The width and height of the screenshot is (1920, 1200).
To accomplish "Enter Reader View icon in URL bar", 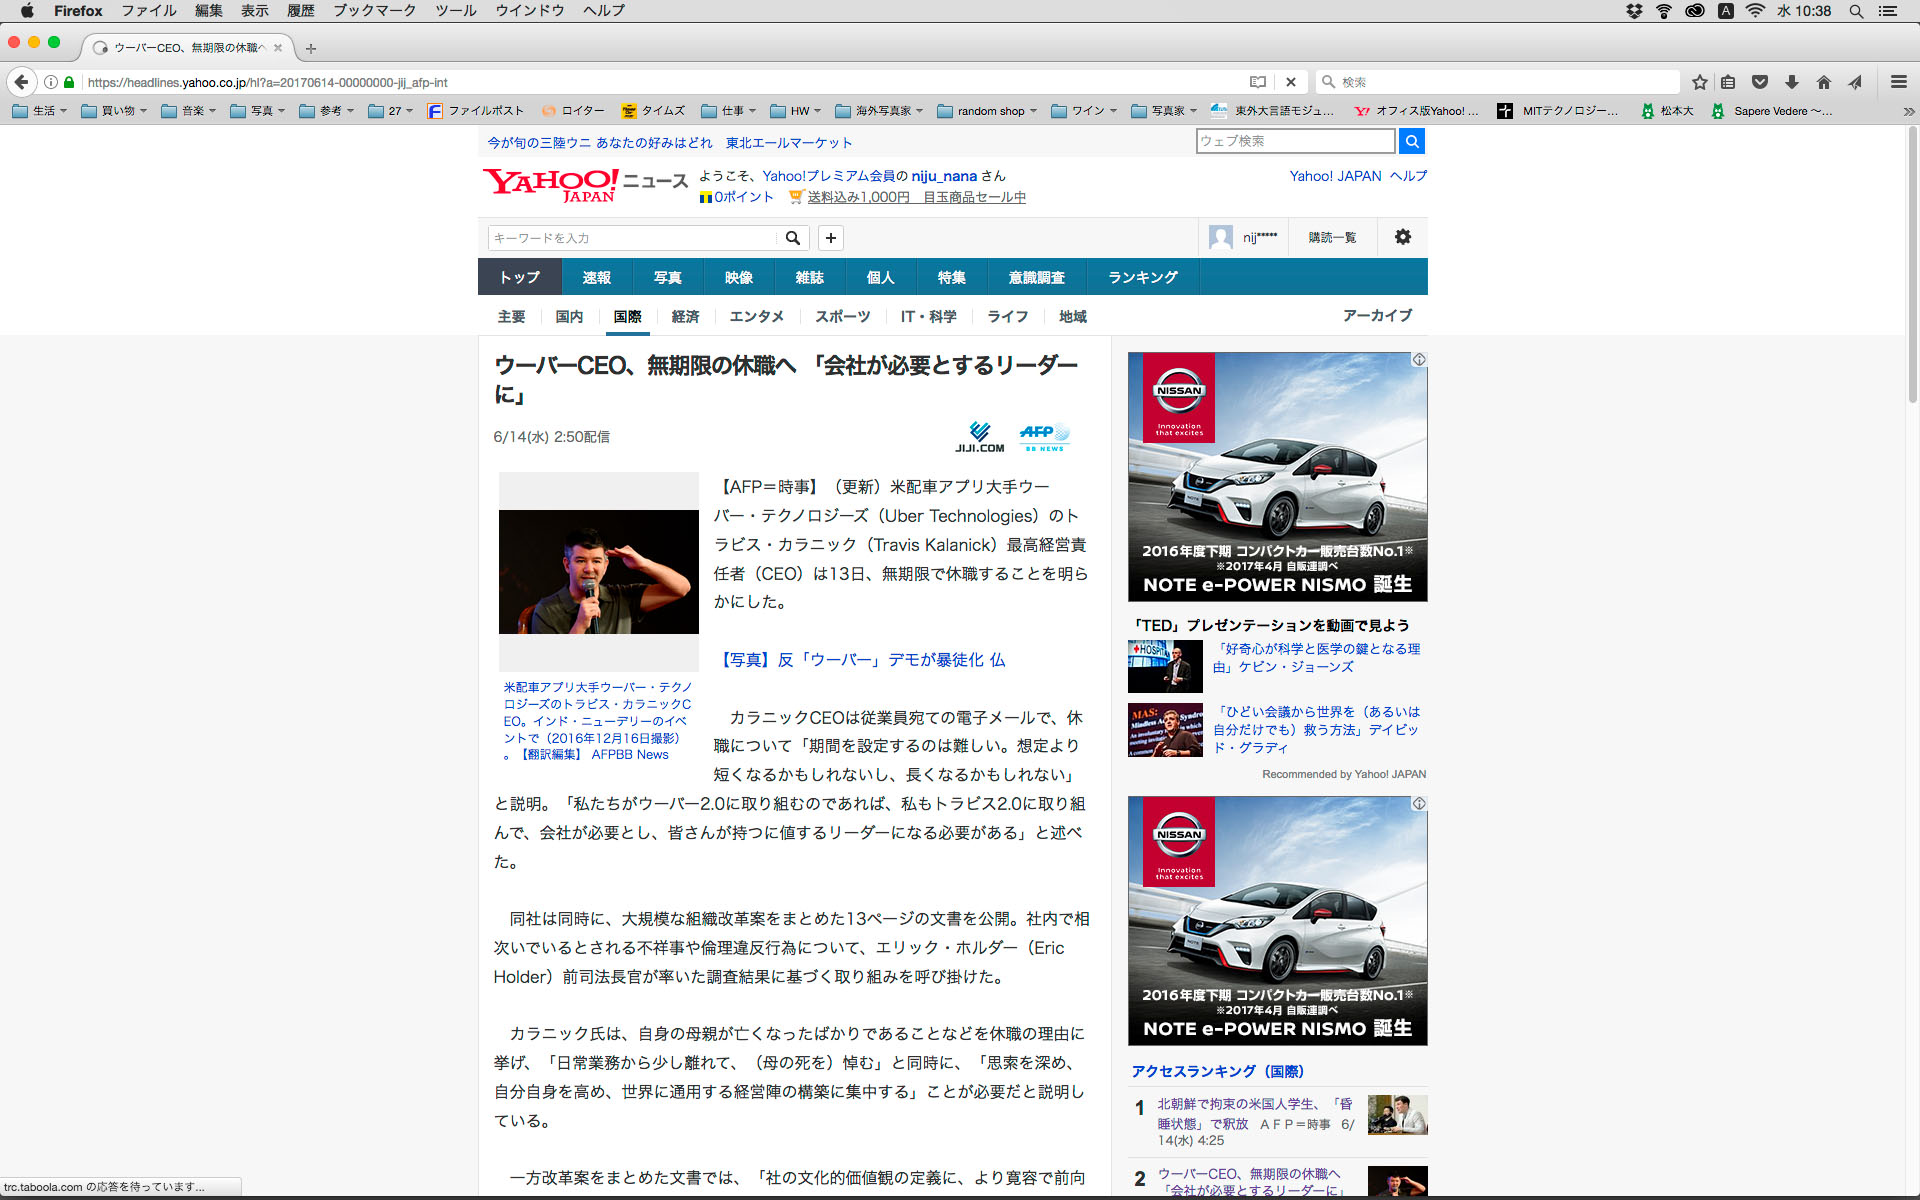I will [x=1258, y=82].
